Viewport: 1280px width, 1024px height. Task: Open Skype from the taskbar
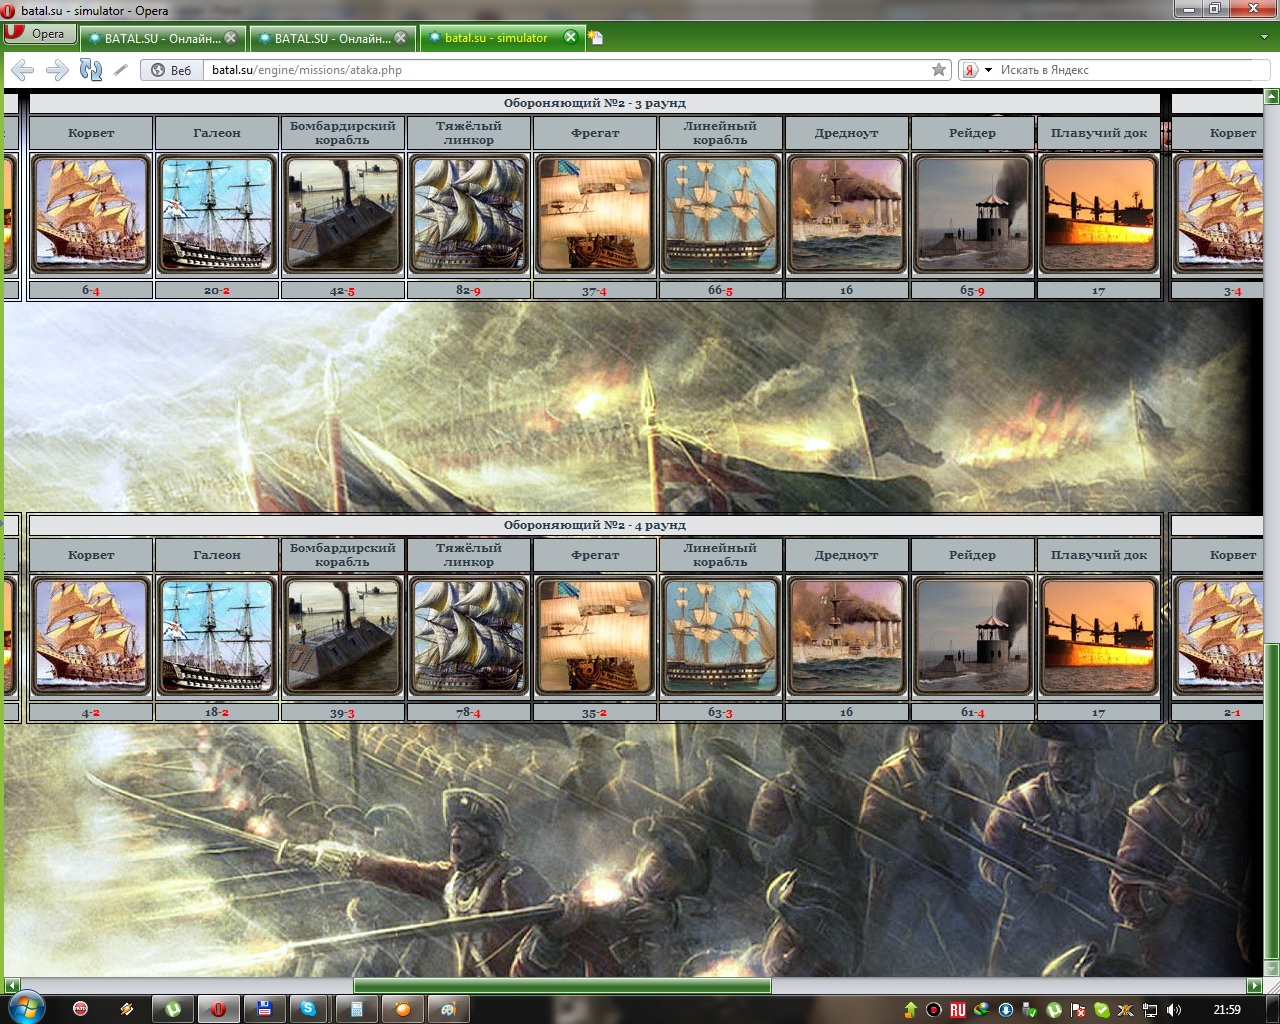click(308, 1009)
